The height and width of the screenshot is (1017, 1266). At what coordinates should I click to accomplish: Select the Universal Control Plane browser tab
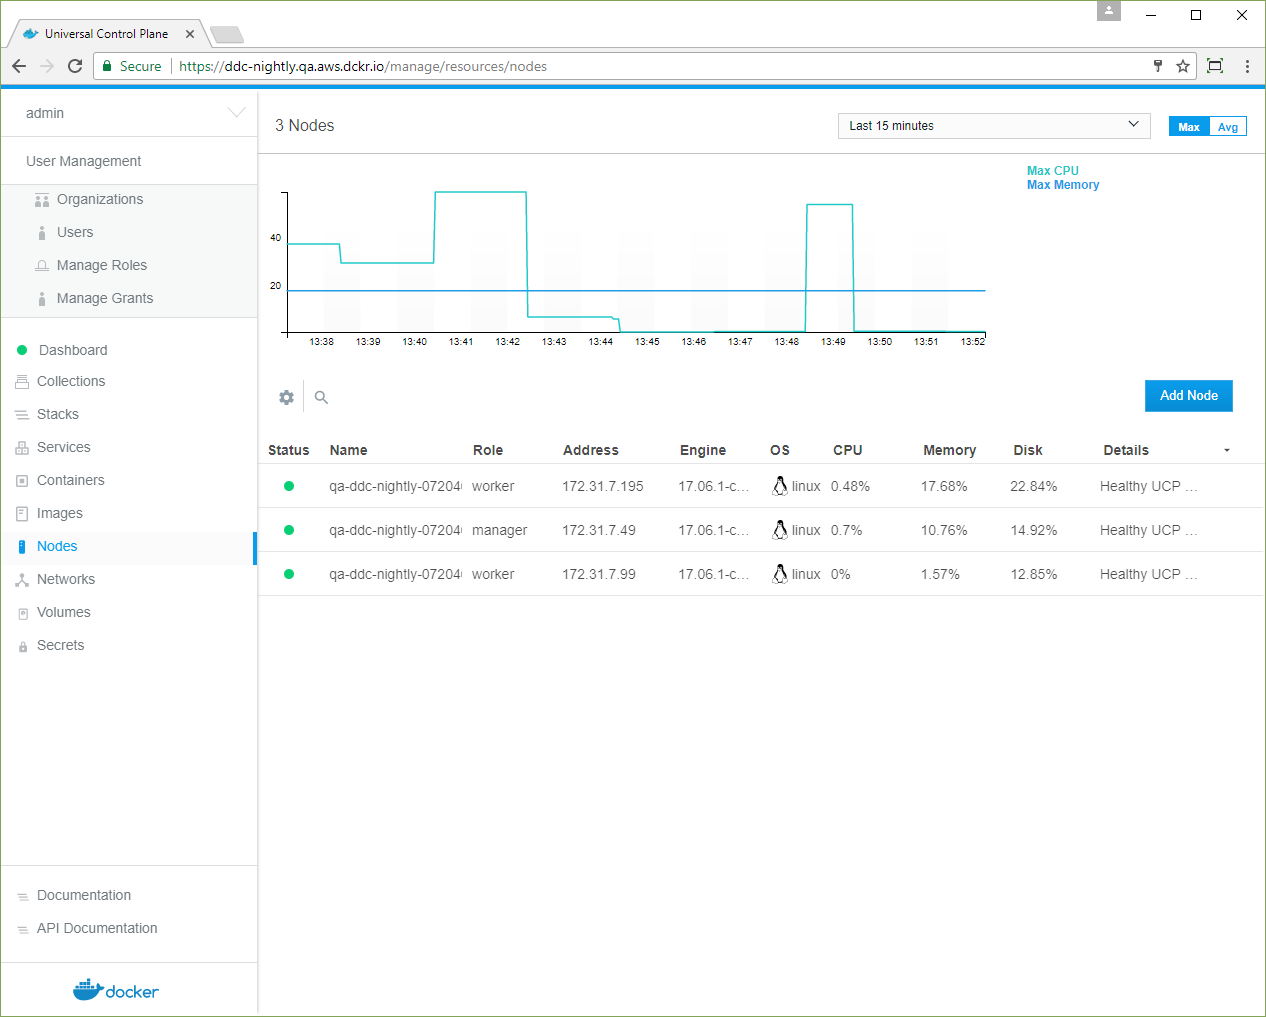coord(106,34)
